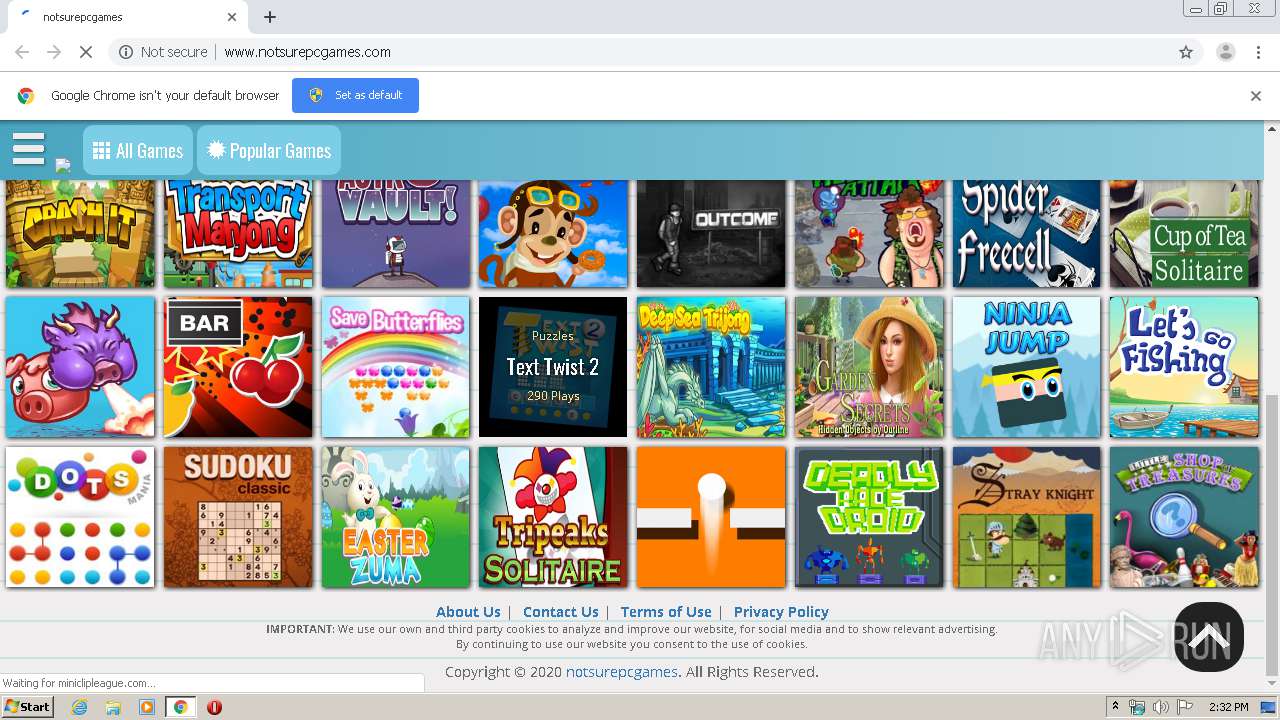
Task: Open the Transport Mahjong game
Action: tap(238, 233)
